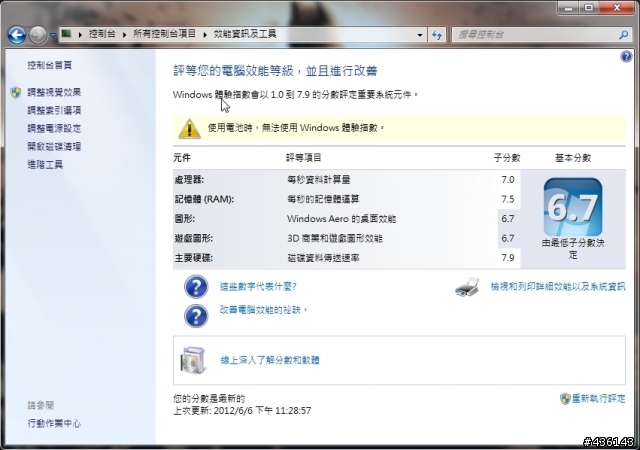Click the 上次更新 timestamp text
The width and height of the screenshot is (640, 450).
[242, 411]
